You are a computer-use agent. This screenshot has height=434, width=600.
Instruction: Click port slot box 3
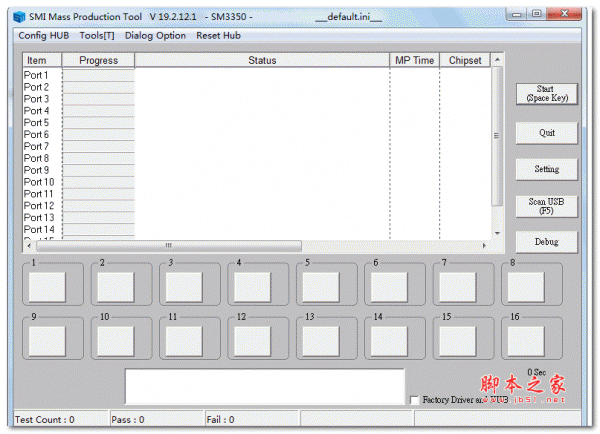184,287
